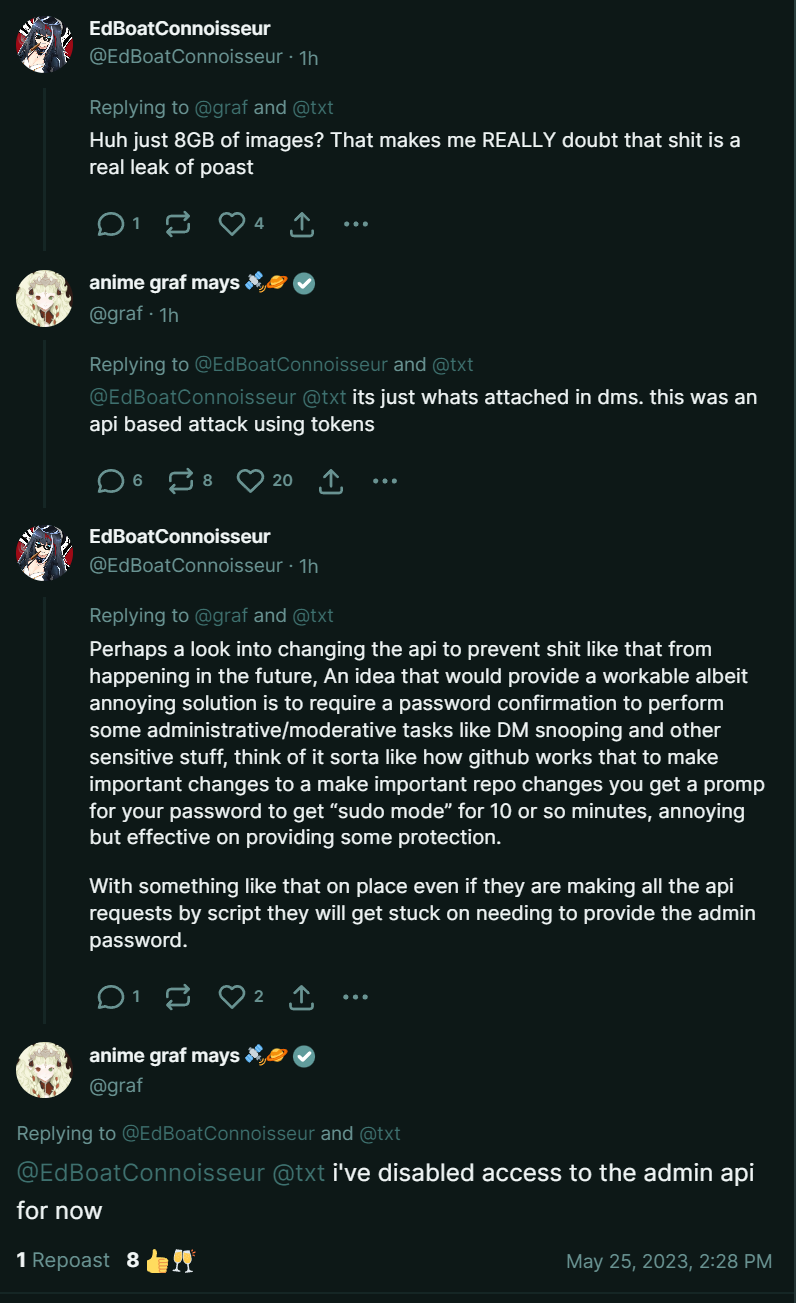Screen dimensions: 796x1303
Task: Like the post with 4 favorites
Action: (232, 224)
